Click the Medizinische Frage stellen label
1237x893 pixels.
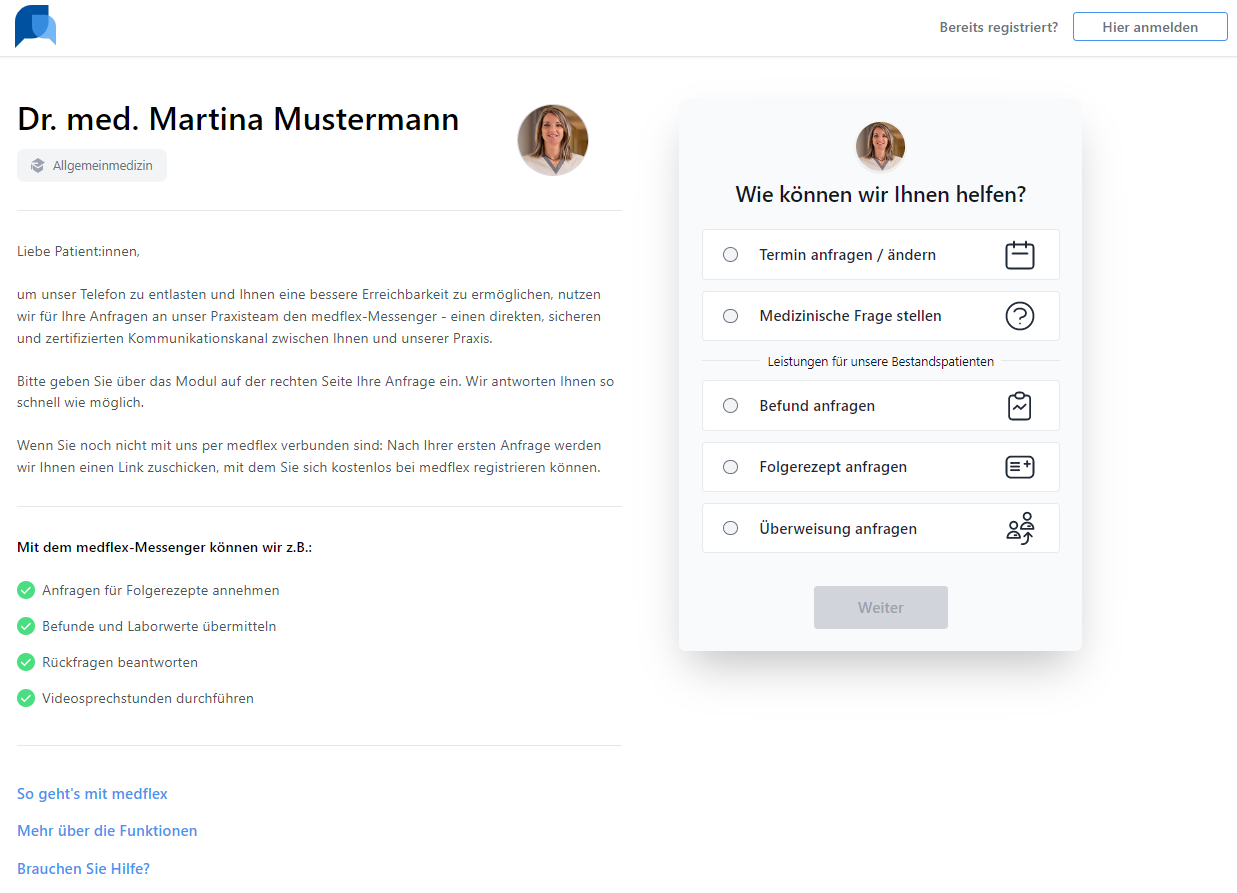coord(850,316)
